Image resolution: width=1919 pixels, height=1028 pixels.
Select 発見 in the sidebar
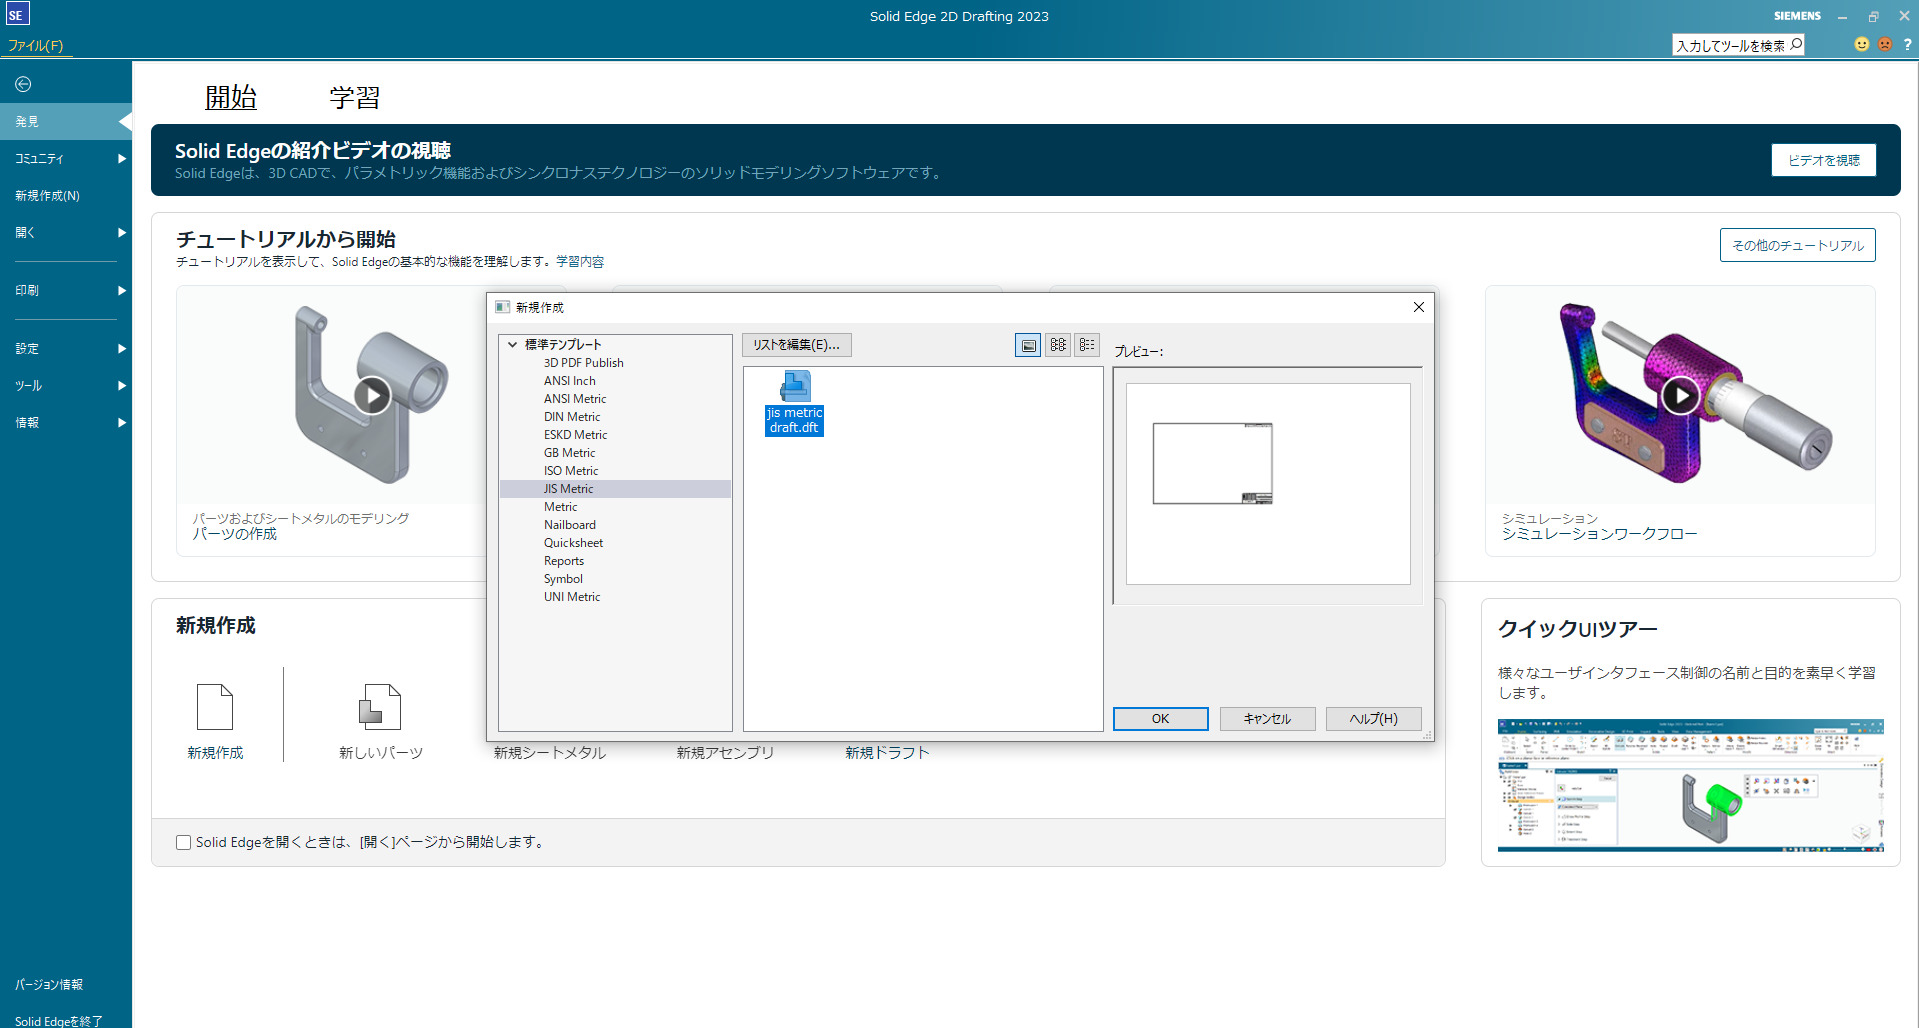pos(66,121)
